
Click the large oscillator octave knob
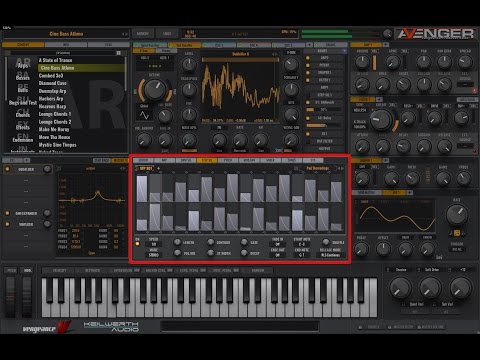coord(155,90)
